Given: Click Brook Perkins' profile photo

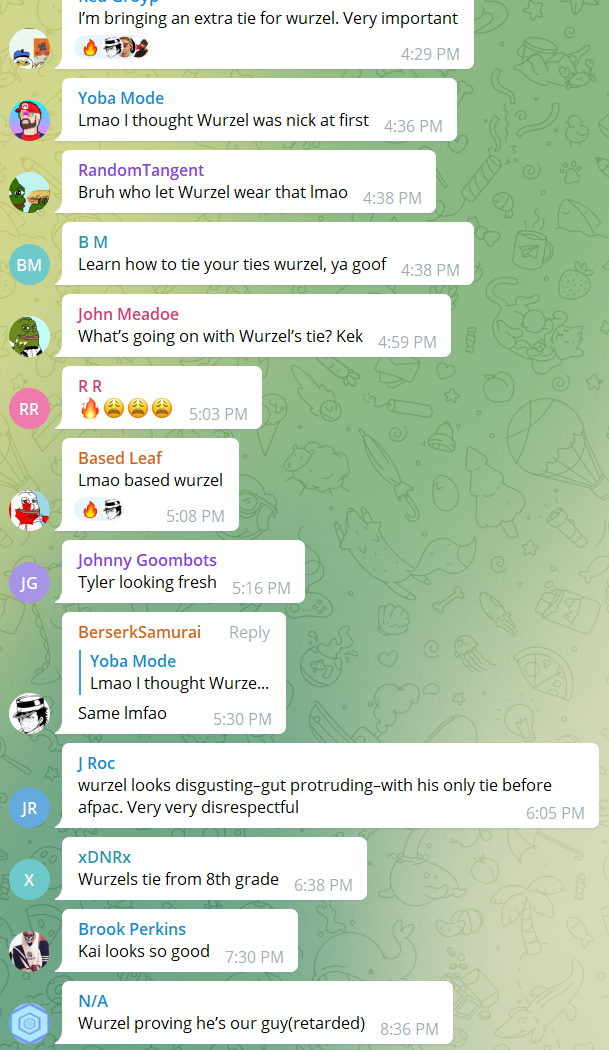Looking at the screenshot, I should pyautogui.click(x=29, y=952).
